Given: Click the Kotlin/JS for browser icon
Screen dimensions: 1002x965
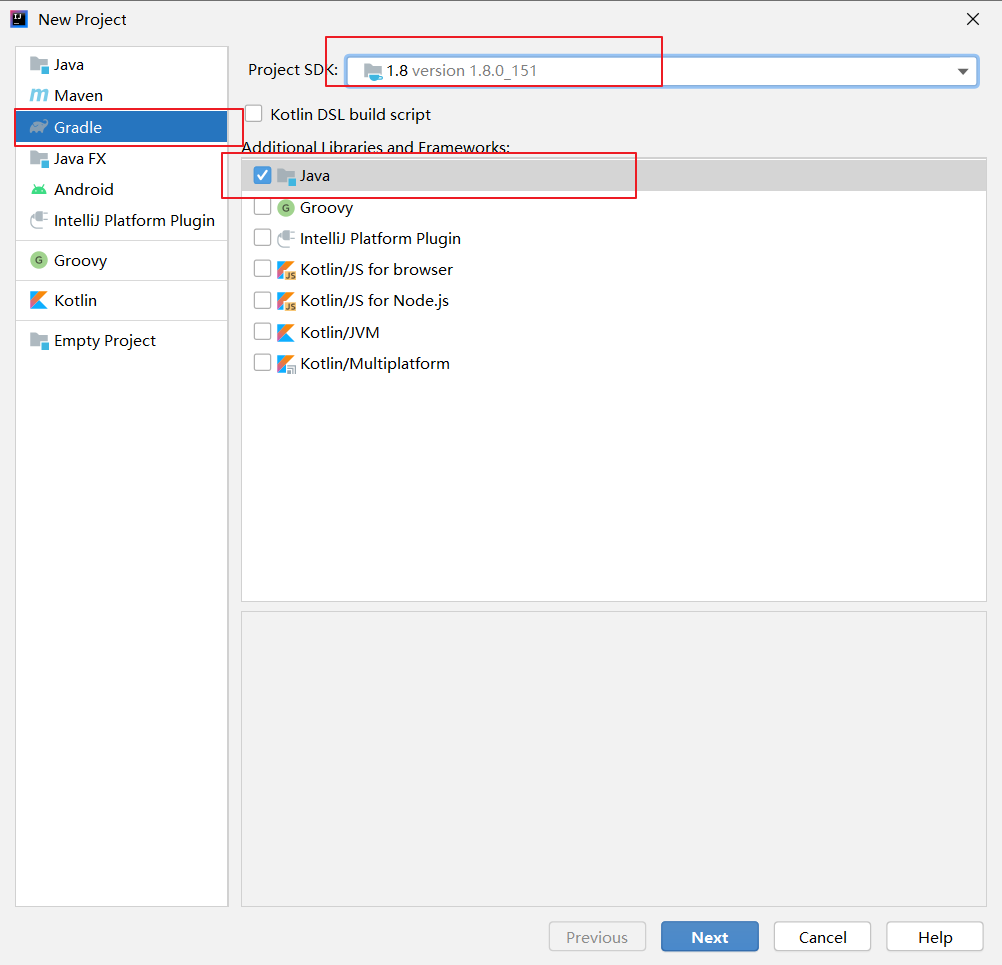Looking at the screenshot, I should click(x=286, y=270).
